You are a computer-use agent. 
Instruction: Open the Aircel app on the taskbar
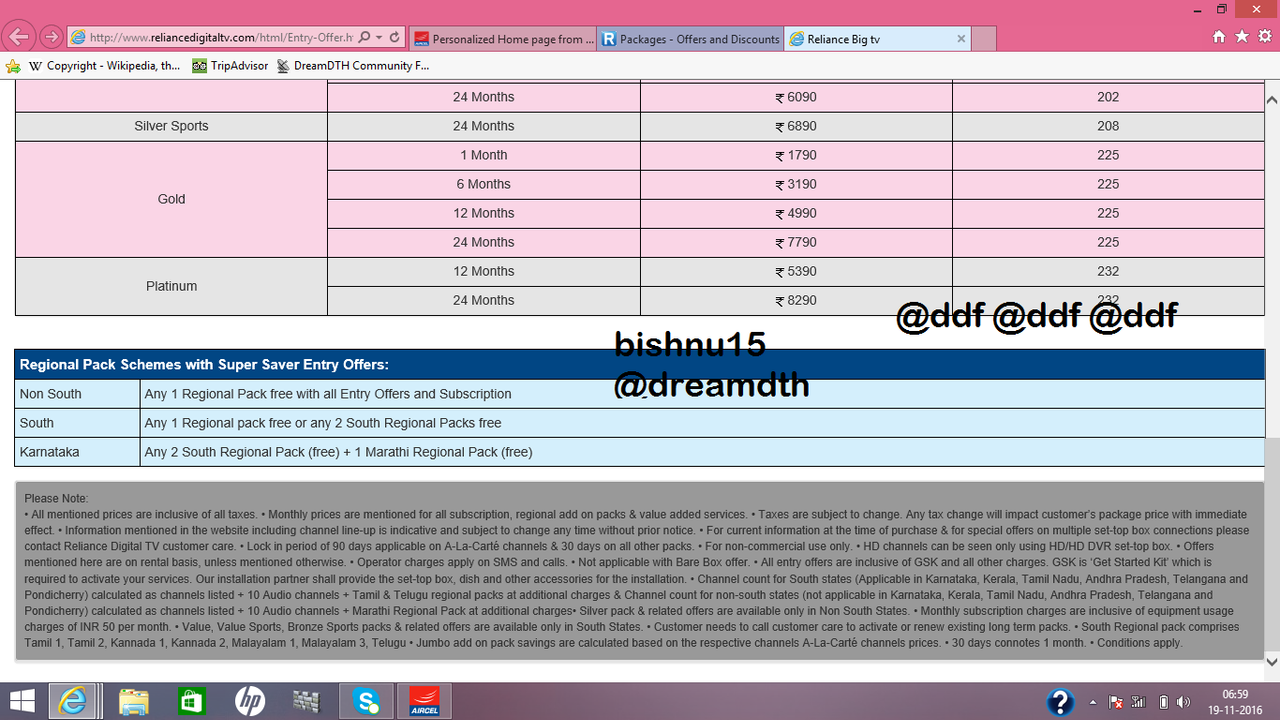pos(424,701)
